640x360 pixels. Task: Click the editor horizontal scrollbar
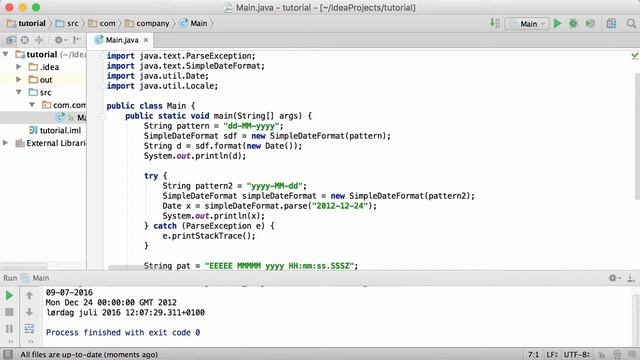126,268
